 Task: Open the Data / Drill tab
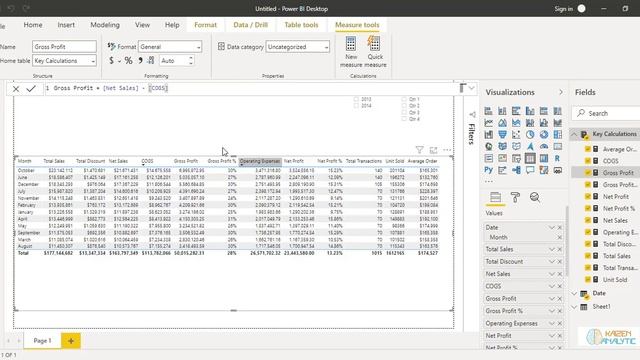click(x=251, y=25)
